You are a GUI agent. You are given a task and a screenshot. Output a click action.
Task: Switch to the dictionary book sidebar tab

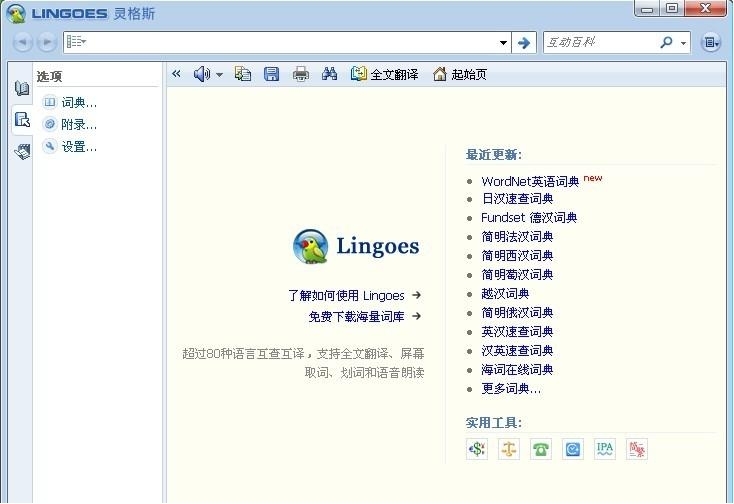pyautogui.click(x=22, y=88)
